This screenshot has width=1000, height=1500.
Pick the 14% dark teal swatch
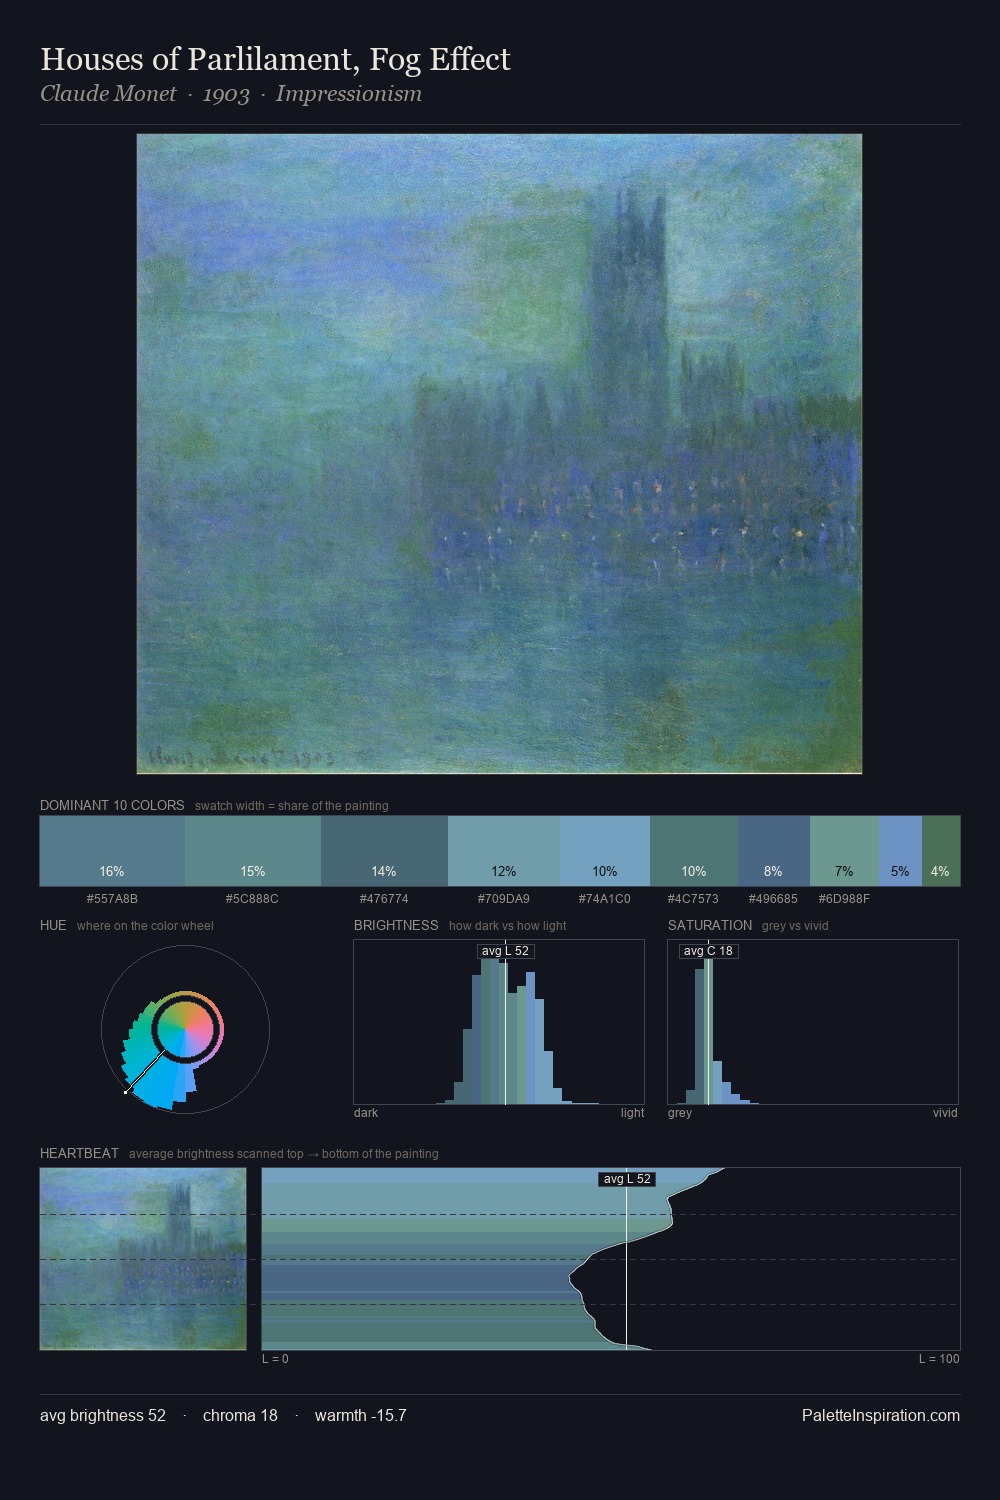[384, 851]
